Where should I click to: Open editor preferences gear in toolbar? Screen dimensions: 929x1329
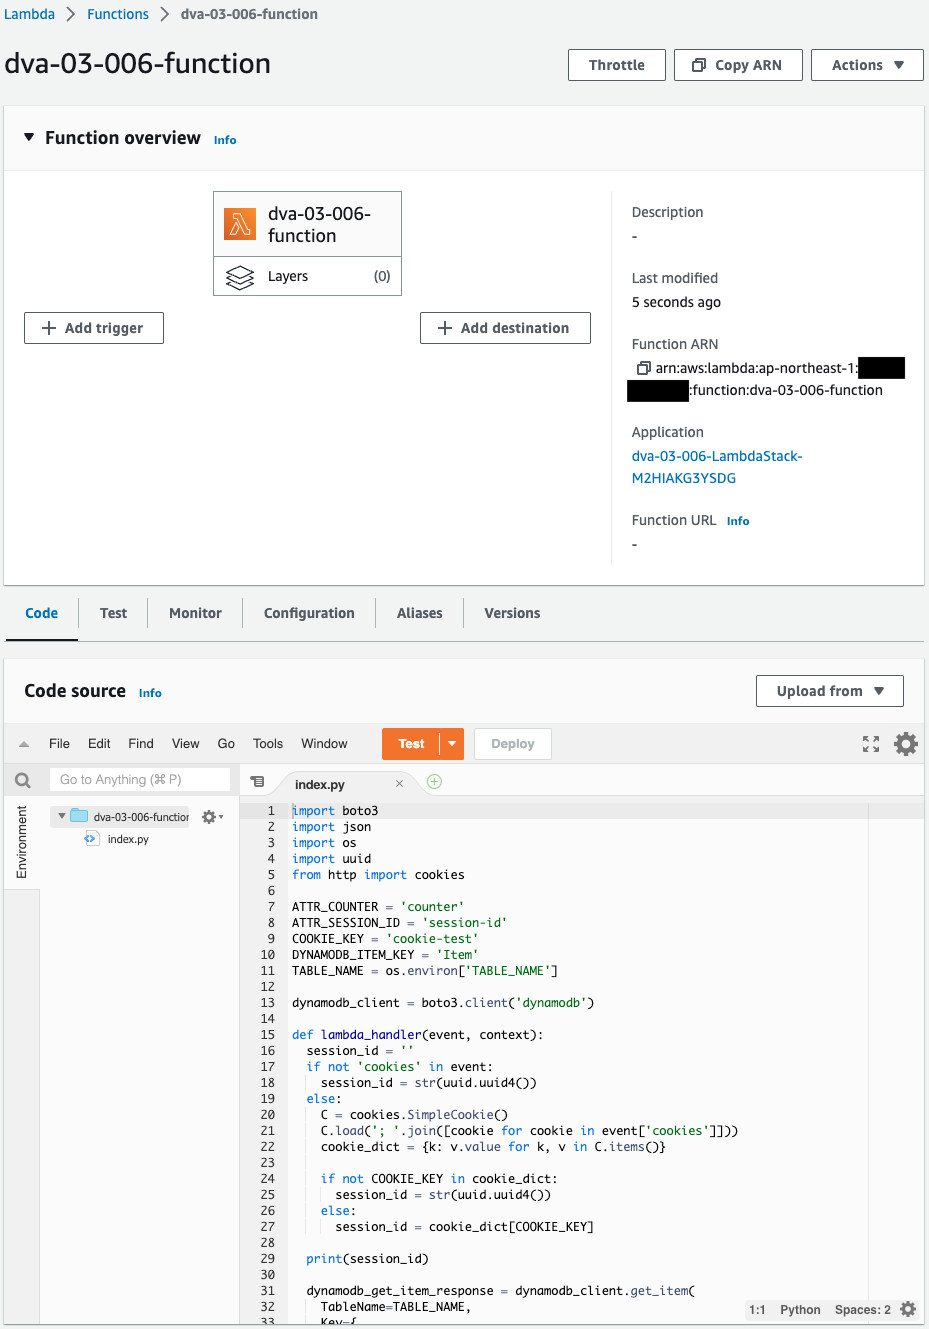(906, 744)
